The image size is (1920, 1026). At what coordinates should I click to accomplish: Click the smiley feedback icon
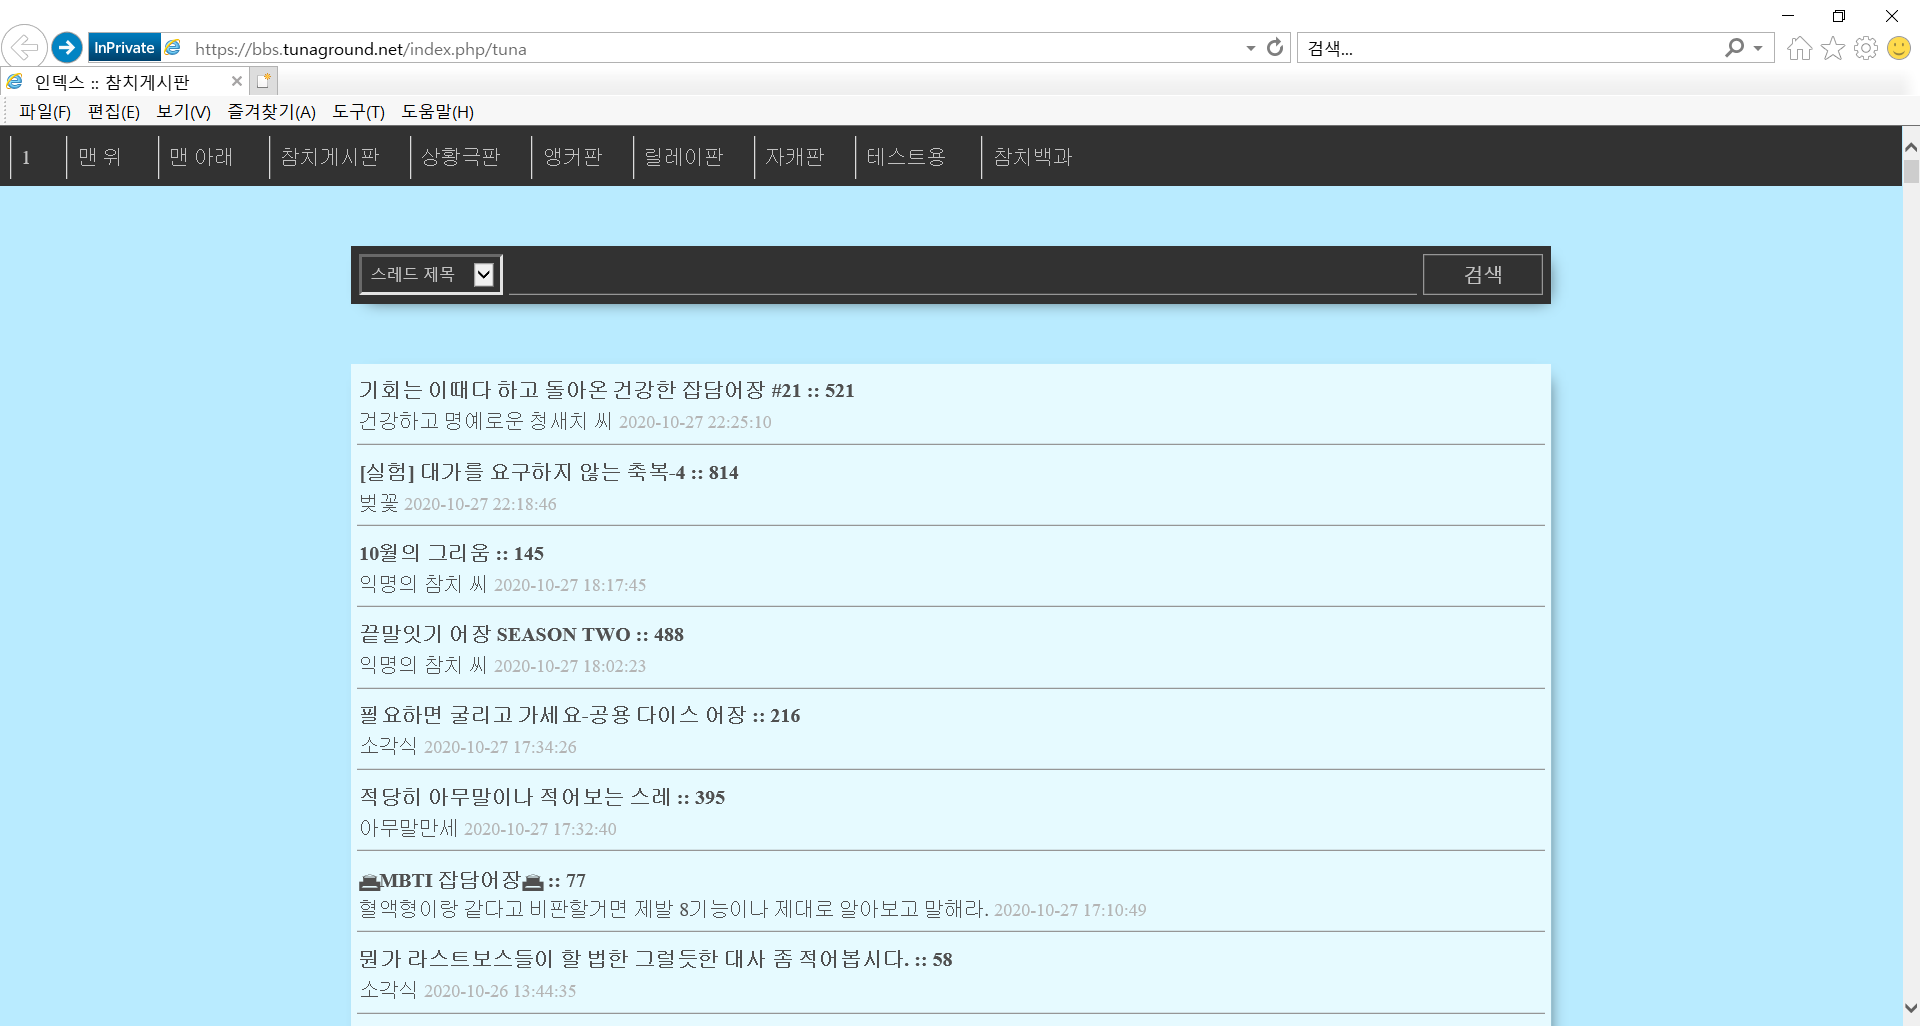[x=1899, y=48]
